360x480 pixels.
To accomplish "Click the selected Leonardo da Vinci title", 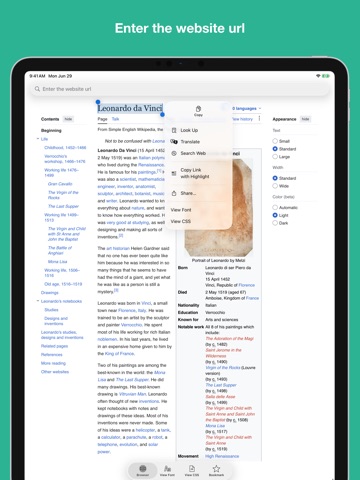I will pos(130,108).
